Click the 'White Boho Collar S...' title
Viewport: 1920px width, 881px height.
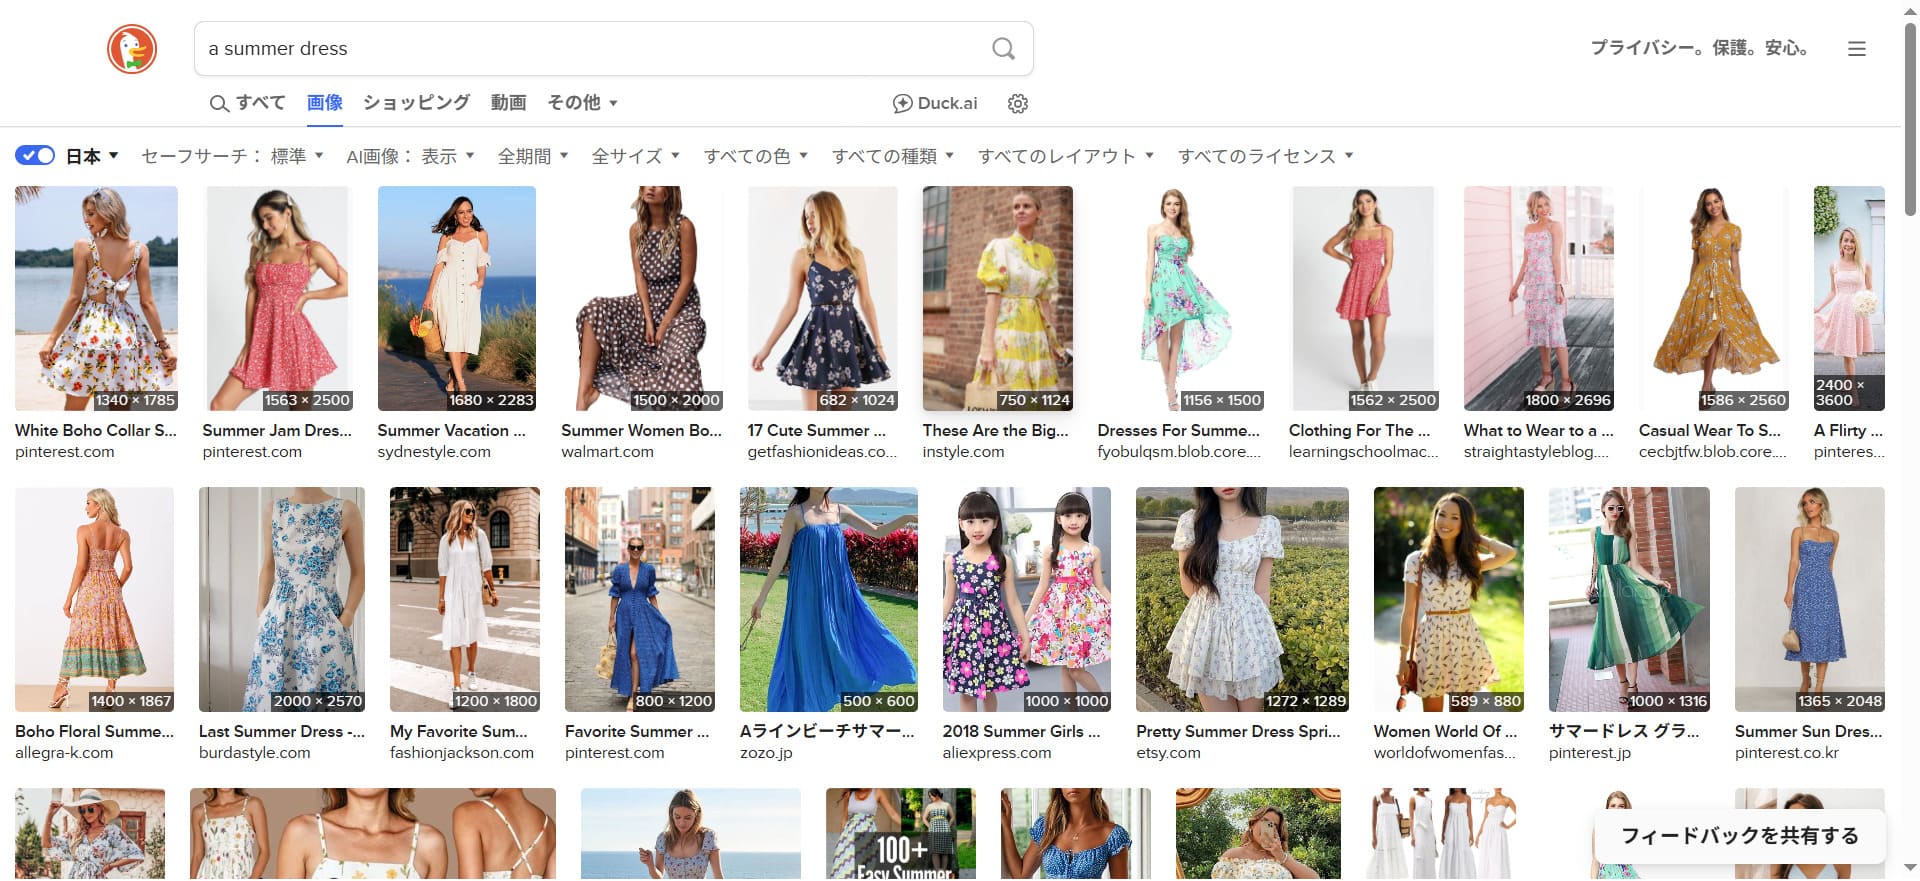pyautogui.click(x=96, y=430)
